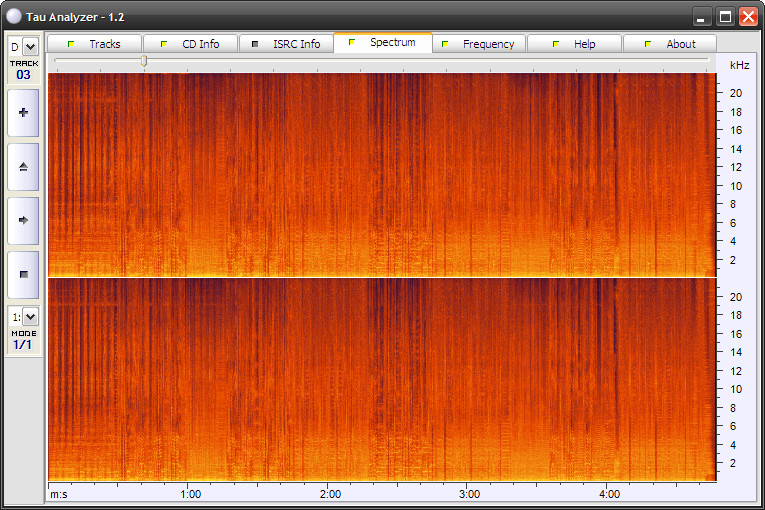Switch to the Frequency tab
Image resolution: width=765 pixels, height=510 pixels.
[x=478, y=44]
